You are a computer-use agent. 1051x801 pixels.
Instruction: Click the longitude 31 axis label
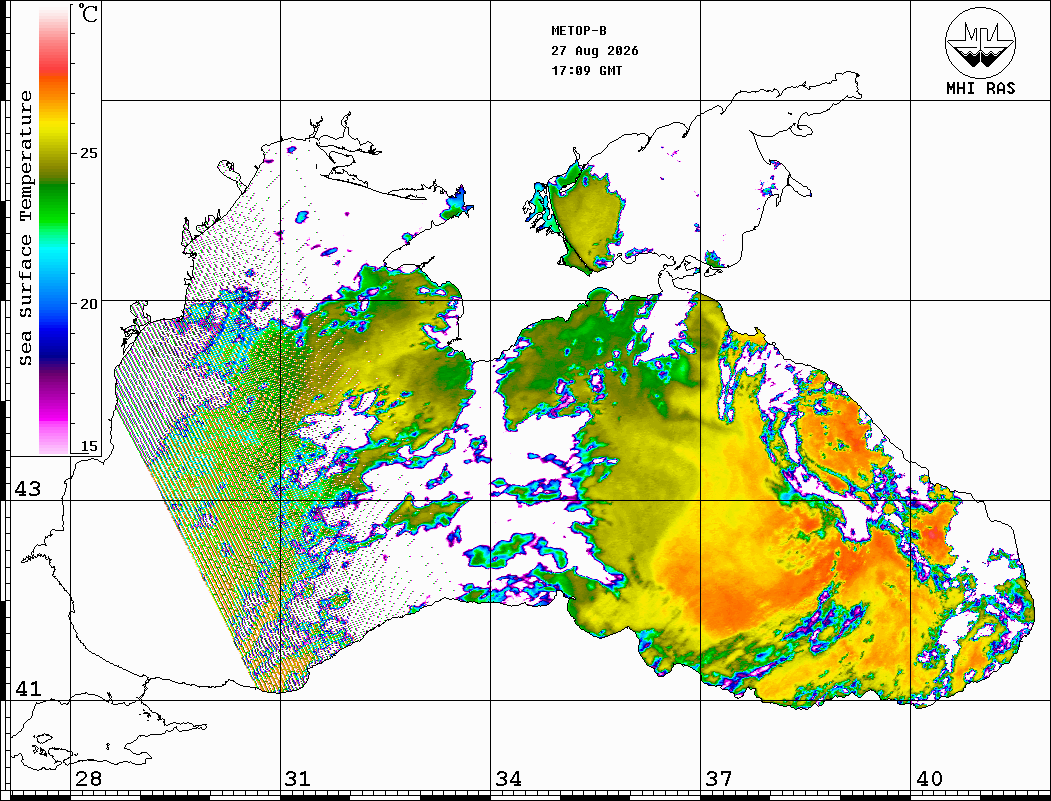(x=298, y=778)
